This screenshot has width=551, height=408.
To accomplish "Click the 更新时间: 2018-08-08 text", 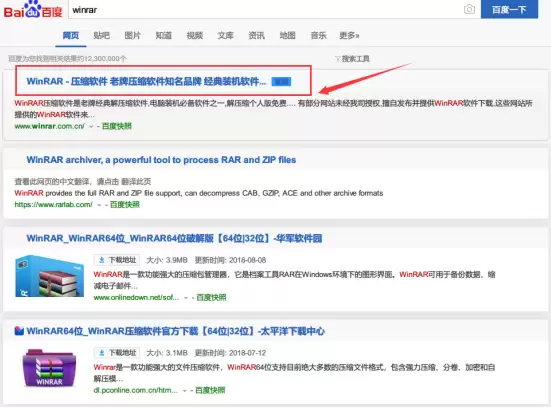I will (231, 260).
